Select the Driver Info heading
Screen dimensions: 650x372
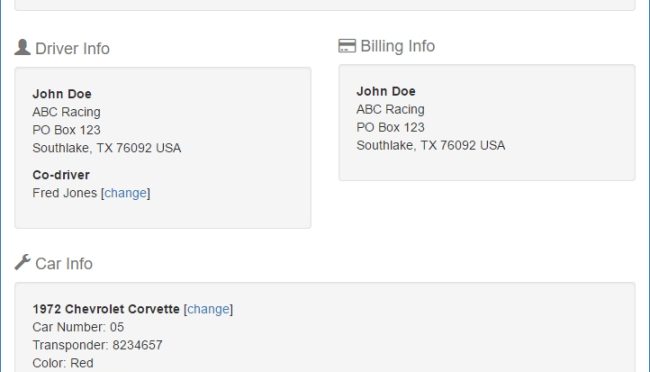coord(73,49)
